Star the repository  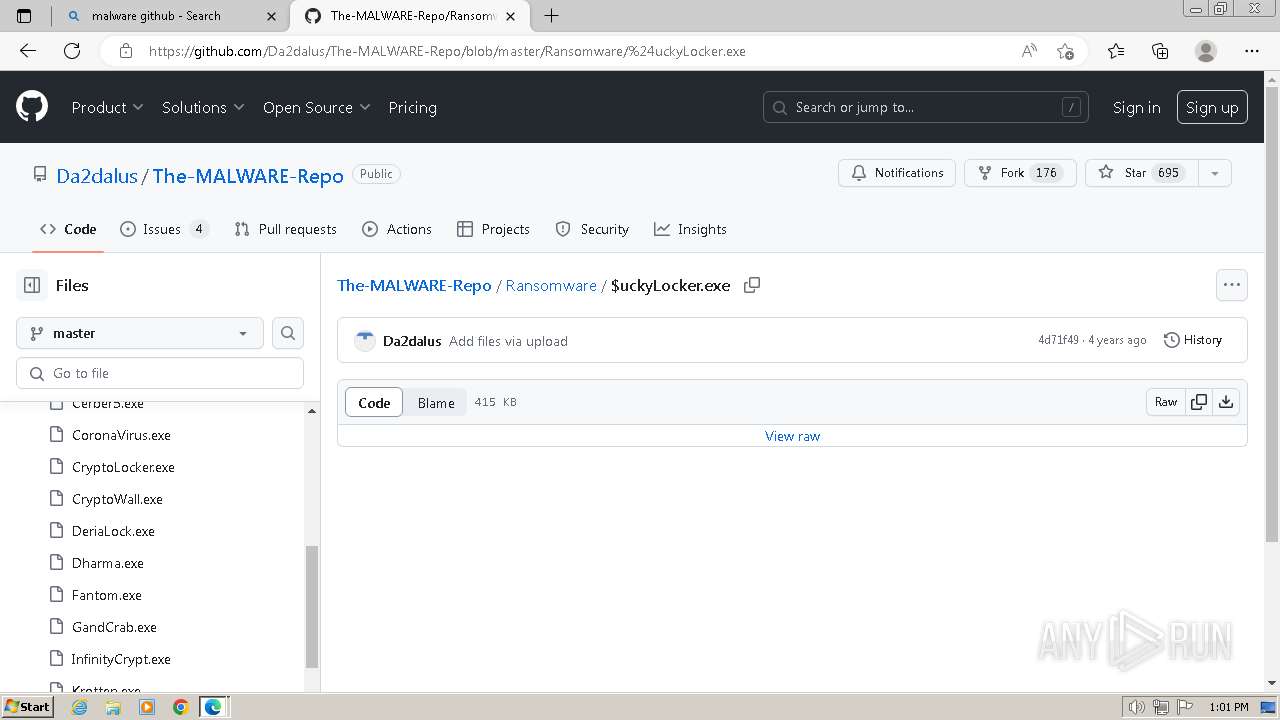(1141, 173)
